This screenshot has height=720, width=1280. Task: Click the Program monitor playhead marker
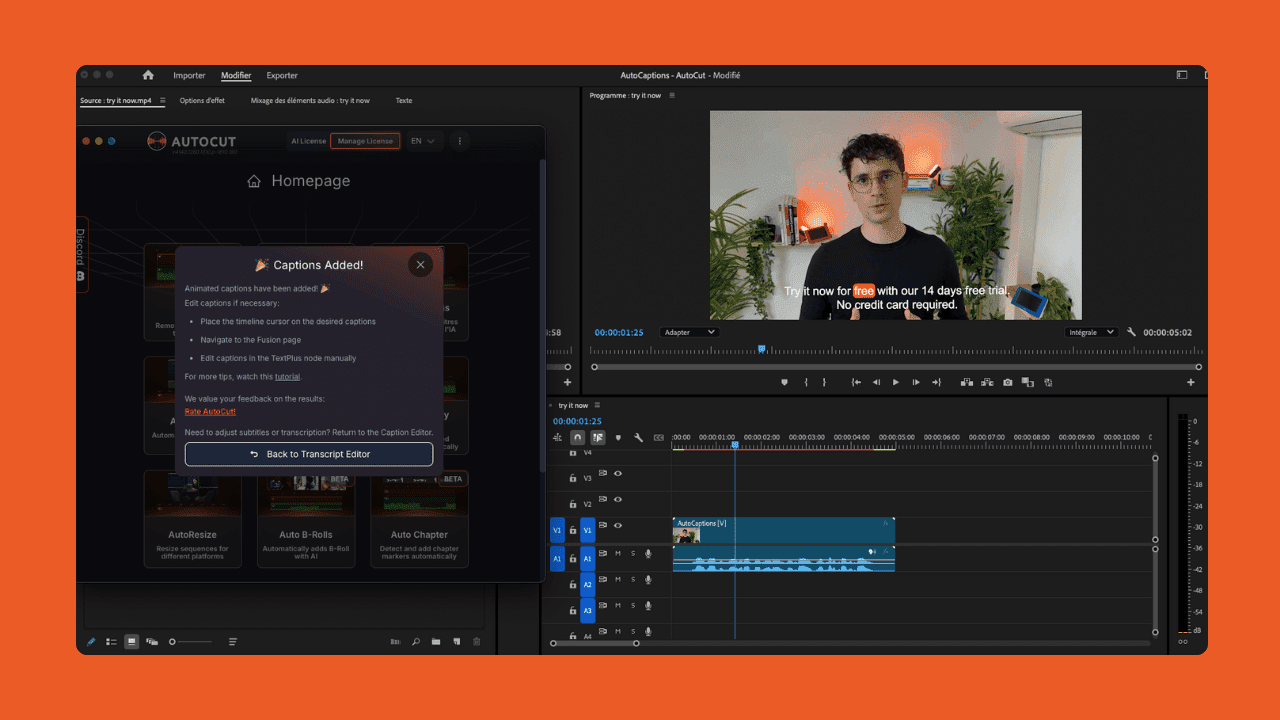pyautogui.click(x=762, y=349)
